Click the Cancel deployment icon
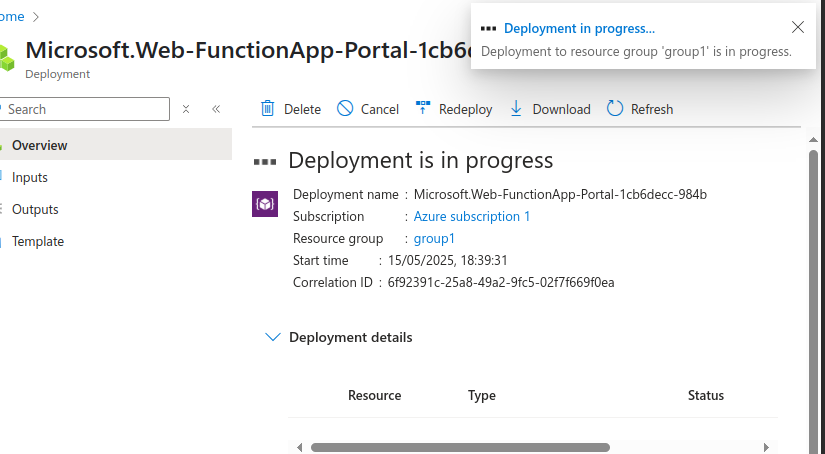This screenshot has height=454, width=825. pyautogui.click(x=345, y=109)
